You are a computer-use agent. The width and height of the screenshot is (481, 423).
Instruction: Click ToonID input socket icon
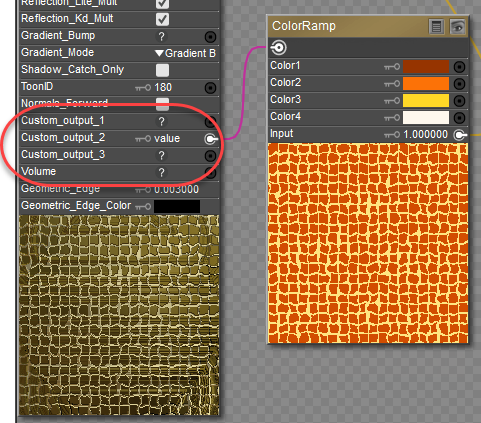[210, 88]
